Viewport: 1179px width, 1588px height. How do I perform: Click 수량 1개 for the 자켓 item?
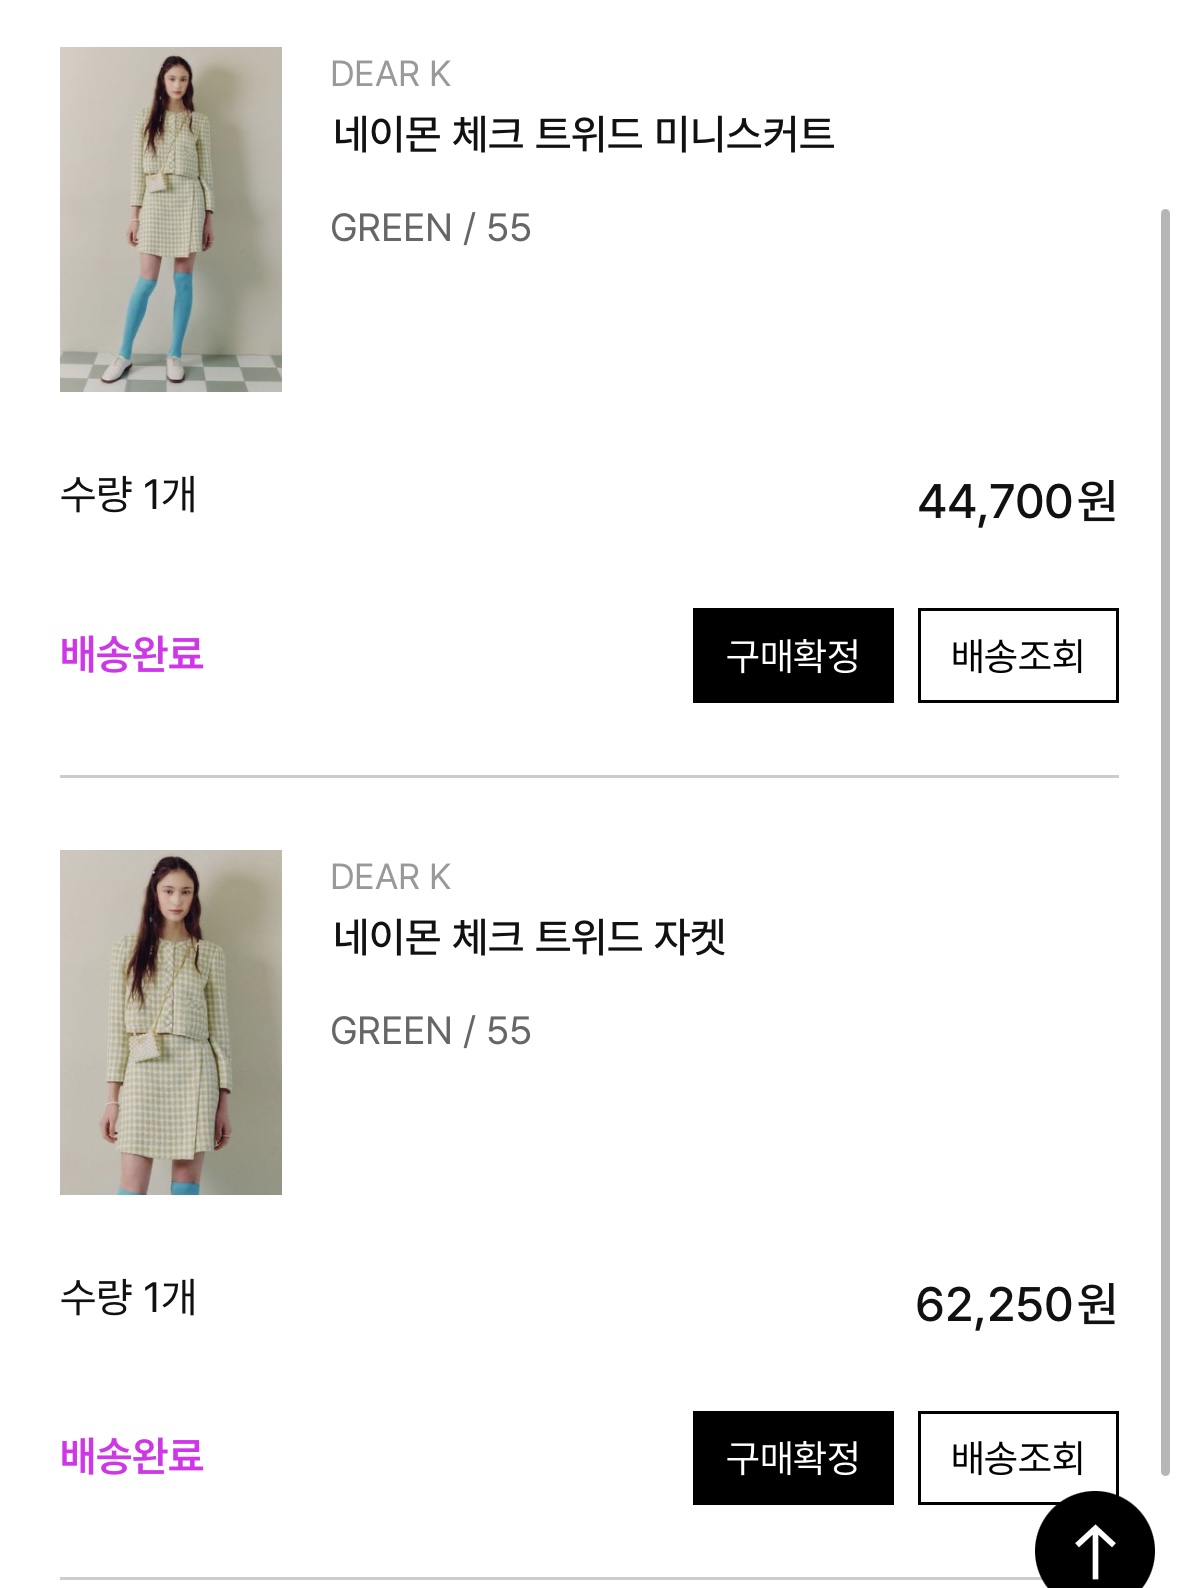point(128,1297)
